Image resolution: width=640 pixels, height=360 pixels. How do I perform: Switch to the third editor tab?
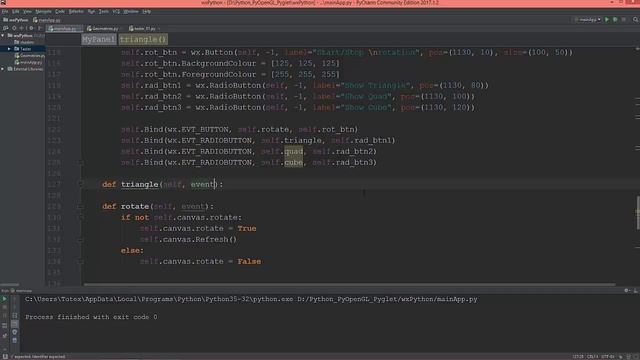coord(144,29)
